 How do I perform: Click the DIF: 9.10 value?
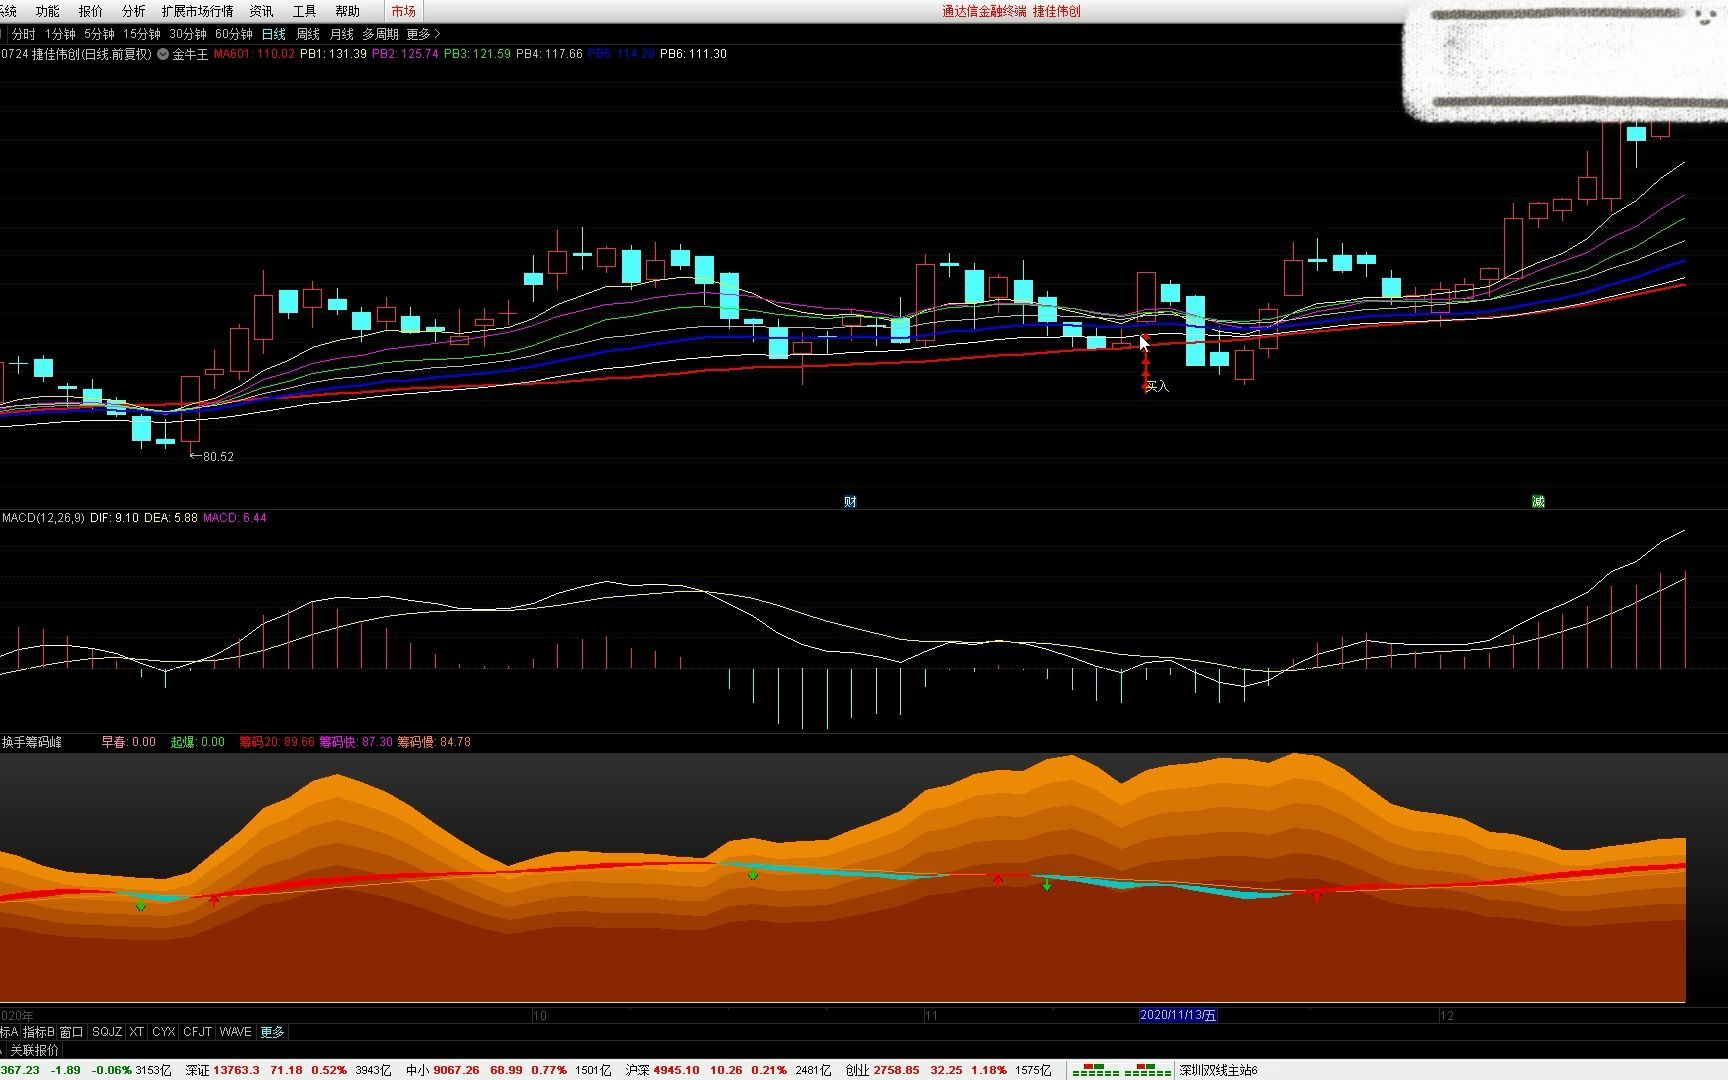tap(114, 518)
